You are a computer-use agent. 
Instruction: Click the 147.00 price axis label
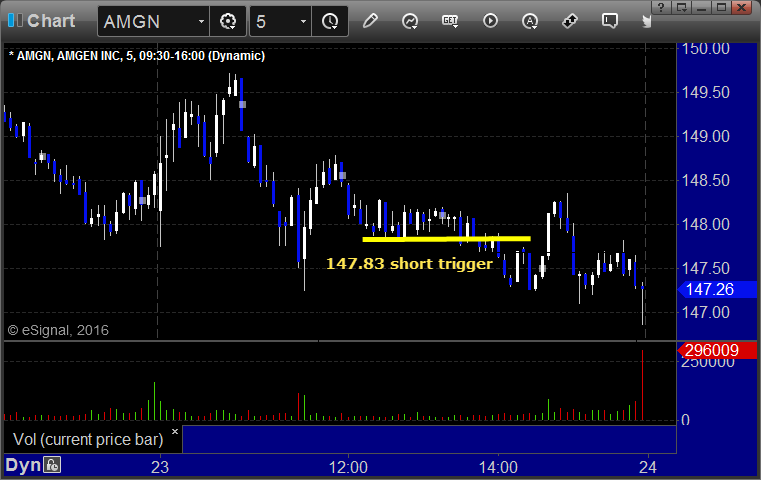706,313
